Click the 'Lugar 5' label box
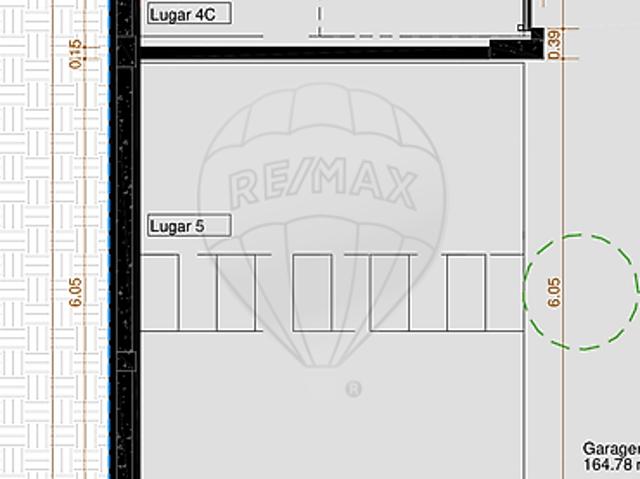 (x=189, y=225)
